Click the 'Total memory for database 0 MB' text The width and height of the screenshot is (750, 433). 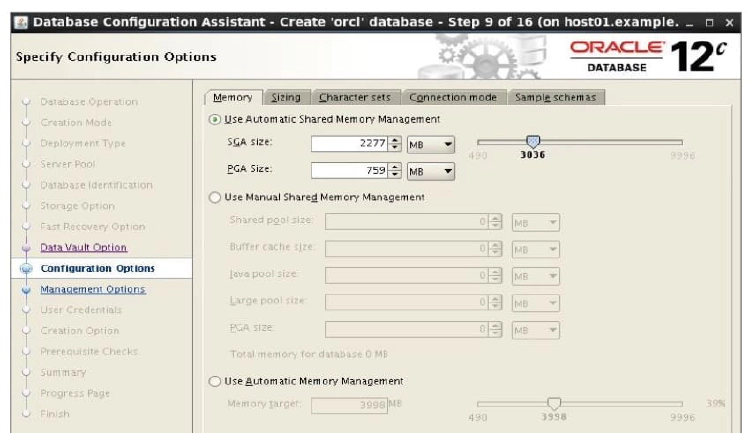point(309,355)
